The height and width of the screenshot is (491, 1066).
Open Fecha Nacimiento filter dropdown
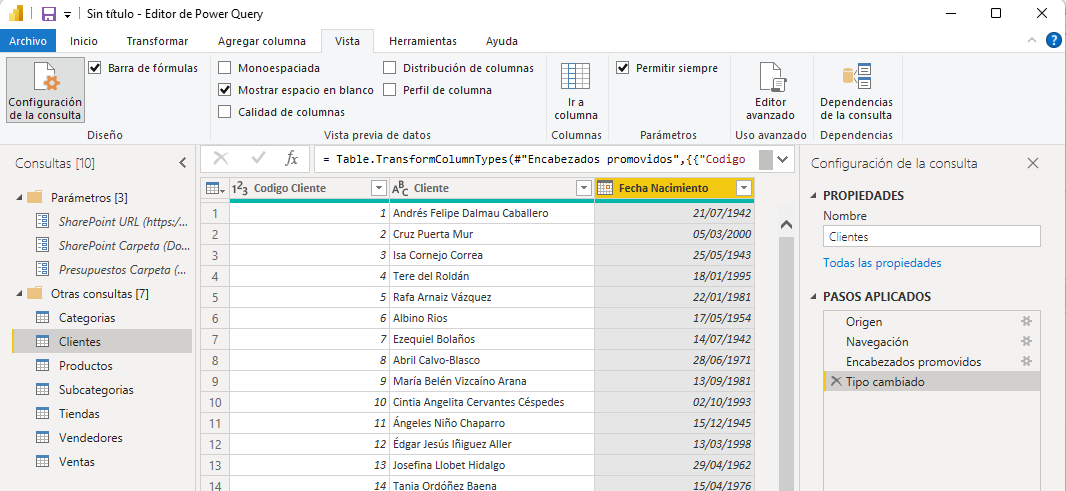click(744, 188)
